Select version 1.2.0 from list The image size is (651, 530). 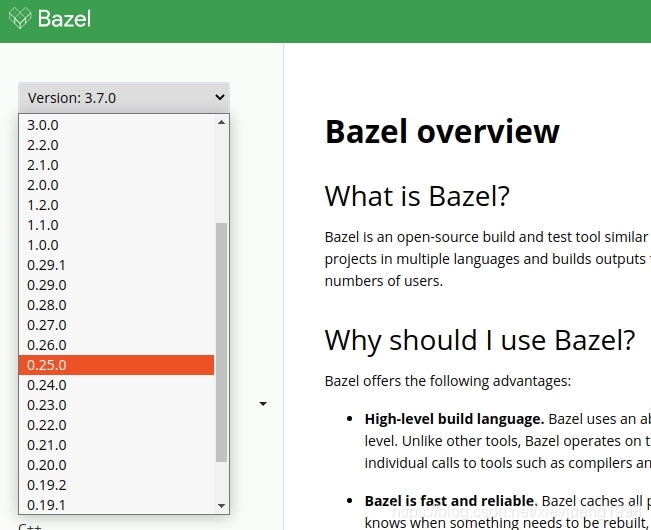tap(116, 205)
